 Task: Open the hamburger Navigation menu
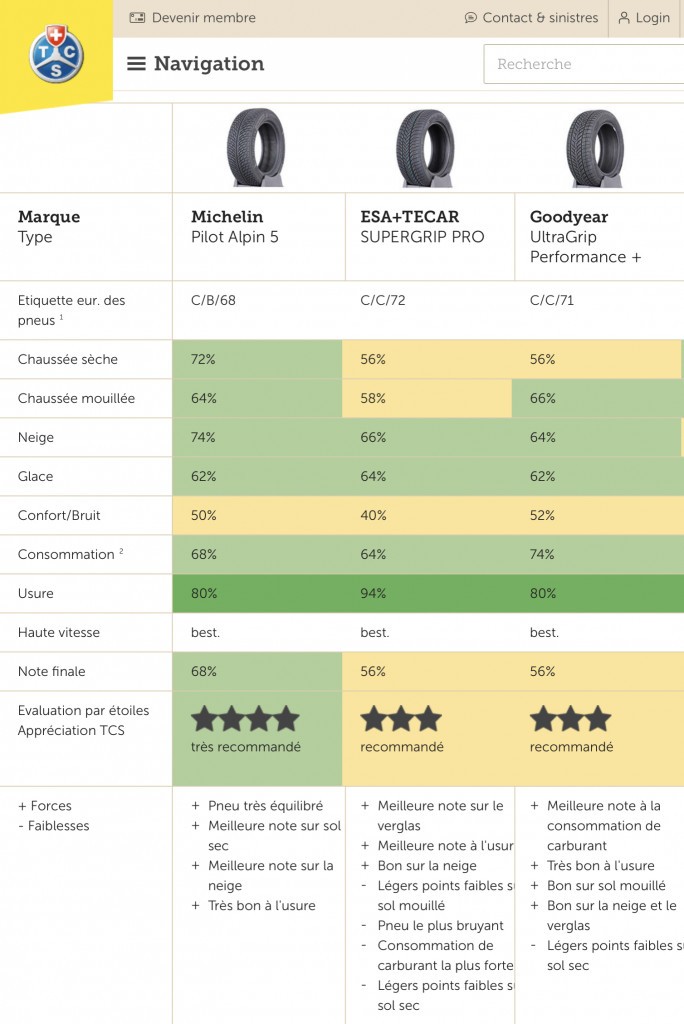pyautogui.click(x=136, y=63)
